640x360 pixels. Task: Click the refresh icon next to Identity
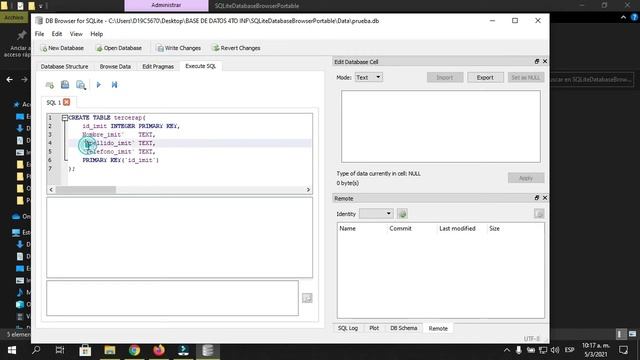click(402, 213)
